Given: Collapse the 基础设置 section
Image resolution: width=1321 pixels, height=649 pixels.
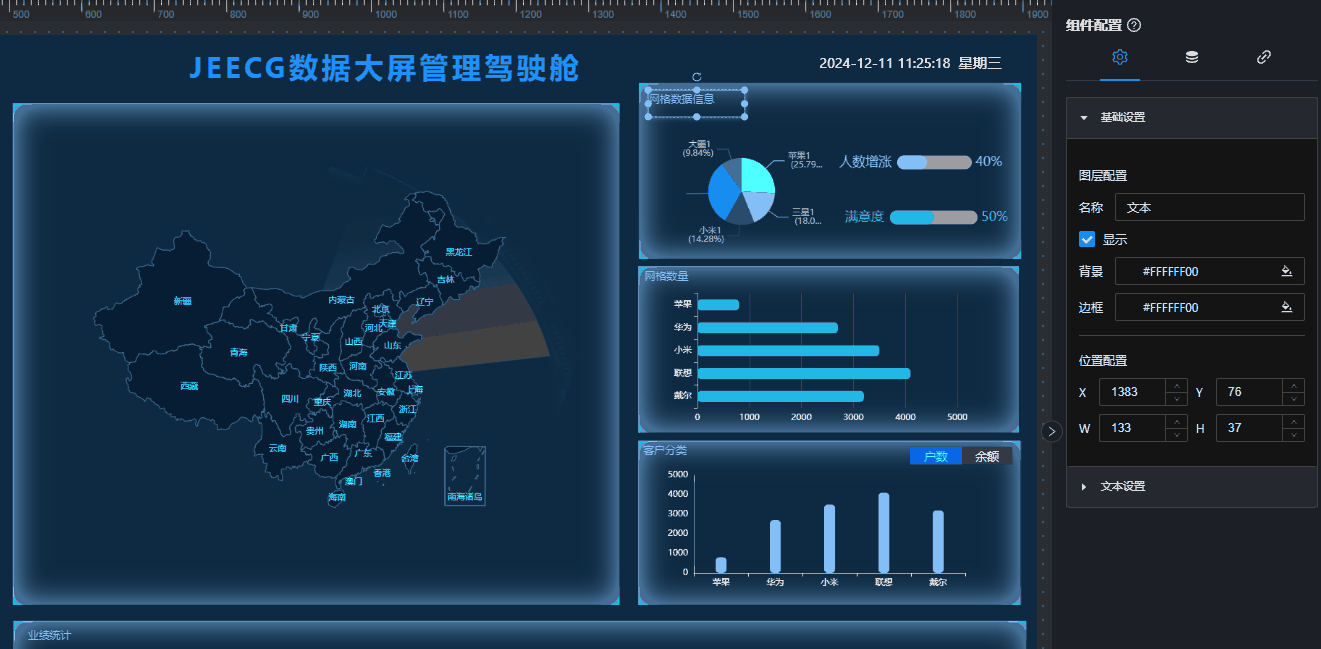Looking at the screenshot, I should pos(1191,117).
